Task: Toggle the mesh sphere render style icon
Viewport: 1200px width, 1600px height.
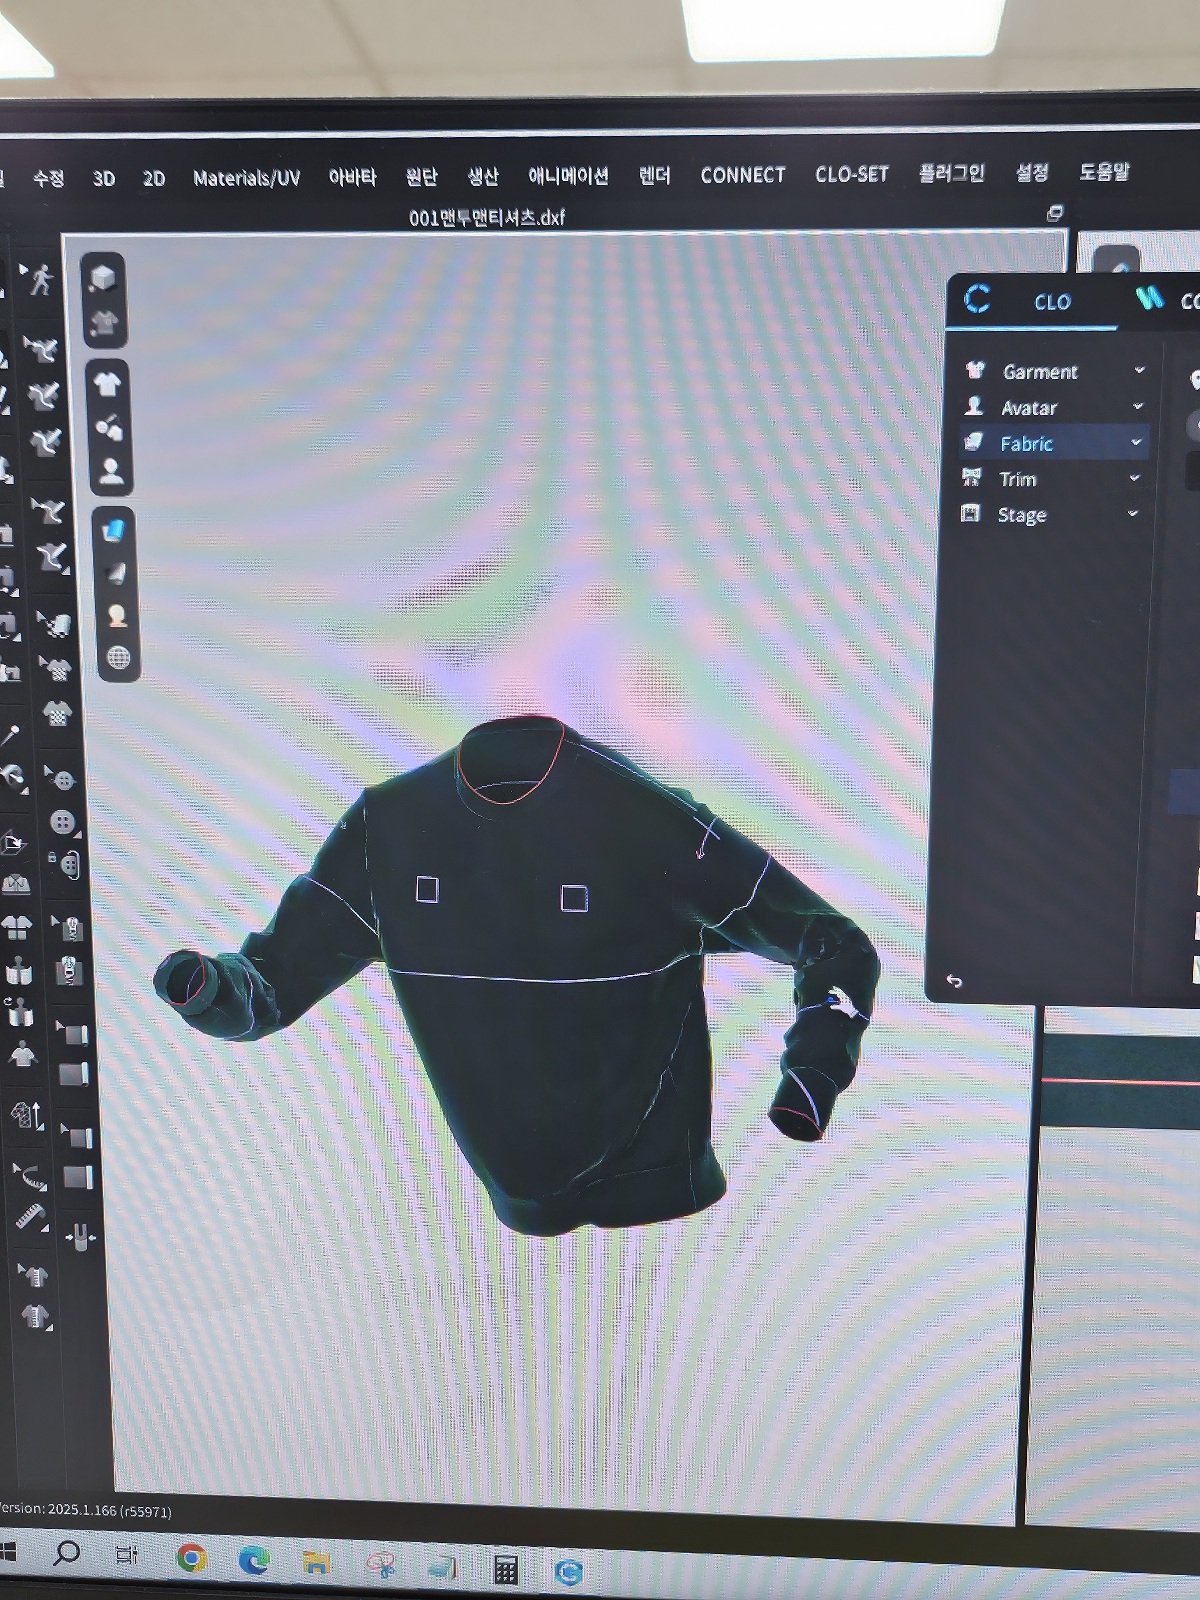Action: (118, 657)
